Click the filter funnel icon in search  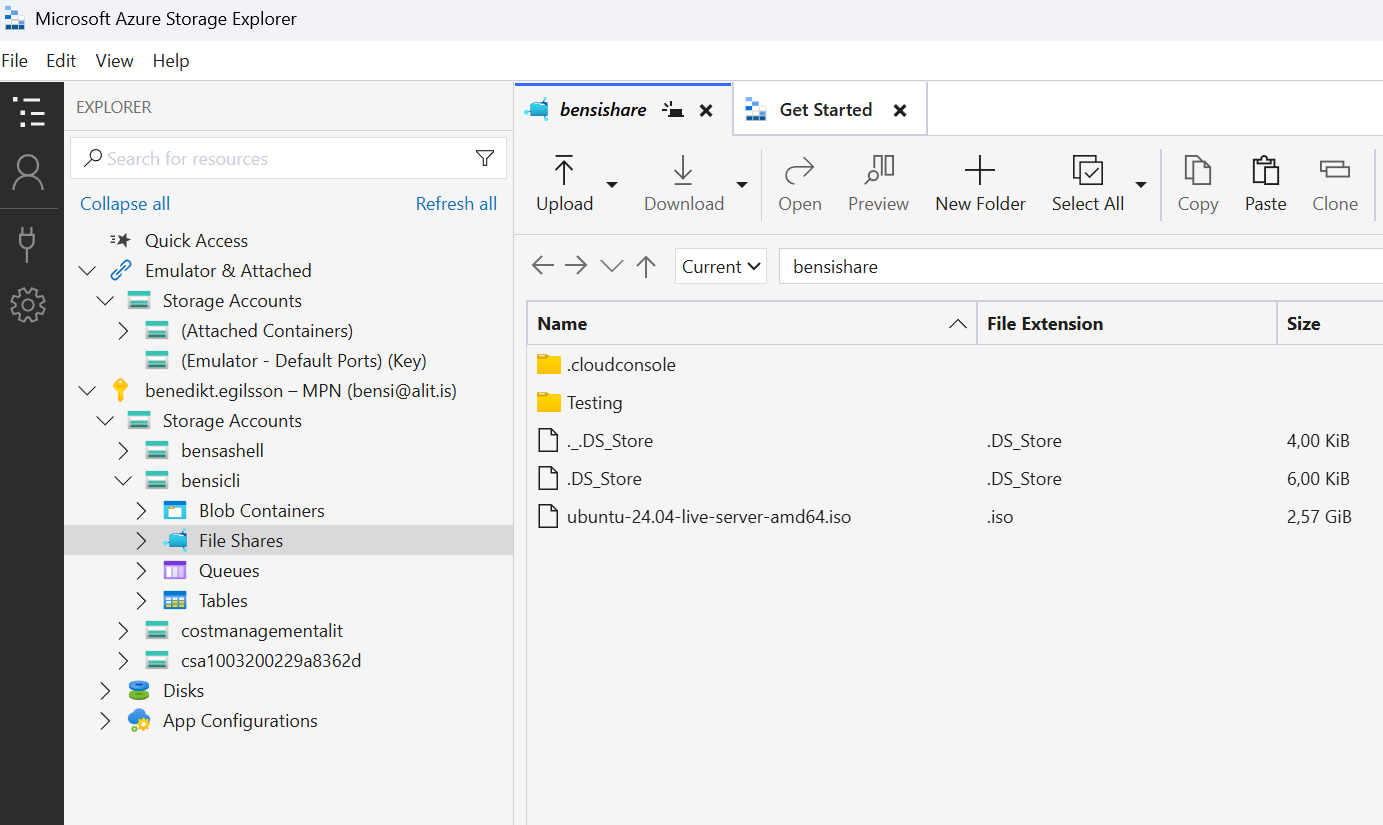(485, 158)
